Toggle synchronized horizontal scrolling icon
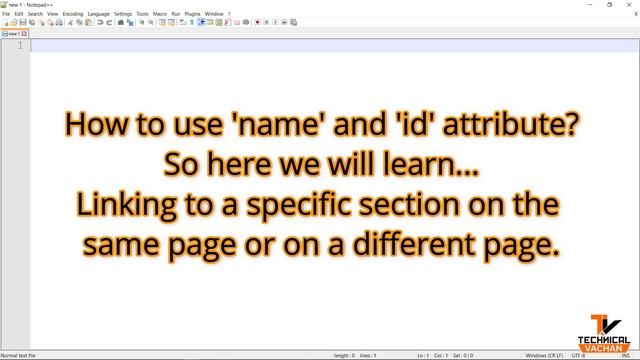The image size is (640, 360). click(x=171, y=22)
